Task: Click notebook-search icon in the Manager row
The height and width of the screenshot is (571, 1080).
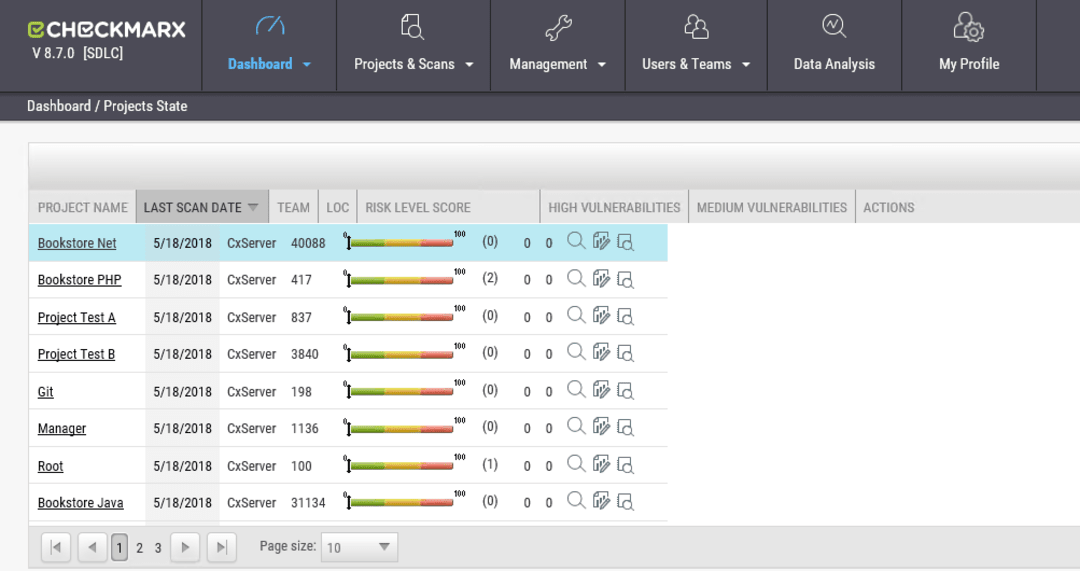Action: (625, 428)
